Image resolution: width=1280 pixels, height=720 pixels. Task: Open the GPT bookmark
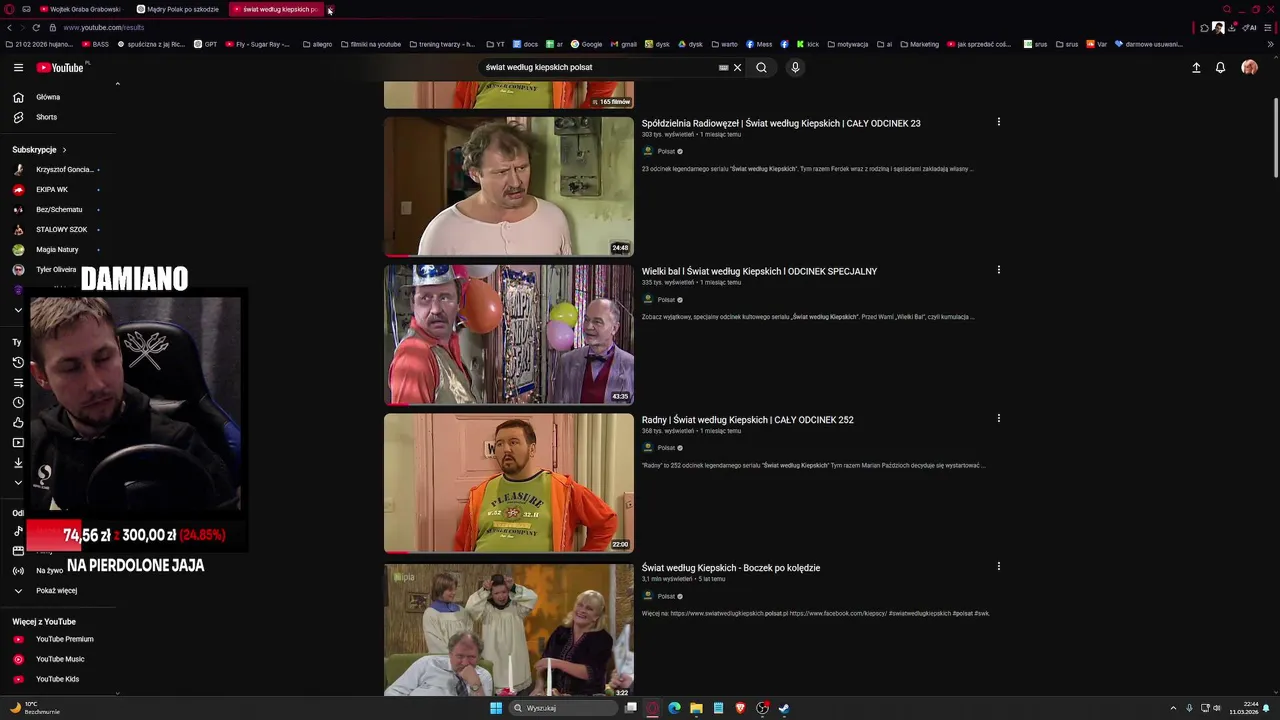coord(205,44)
